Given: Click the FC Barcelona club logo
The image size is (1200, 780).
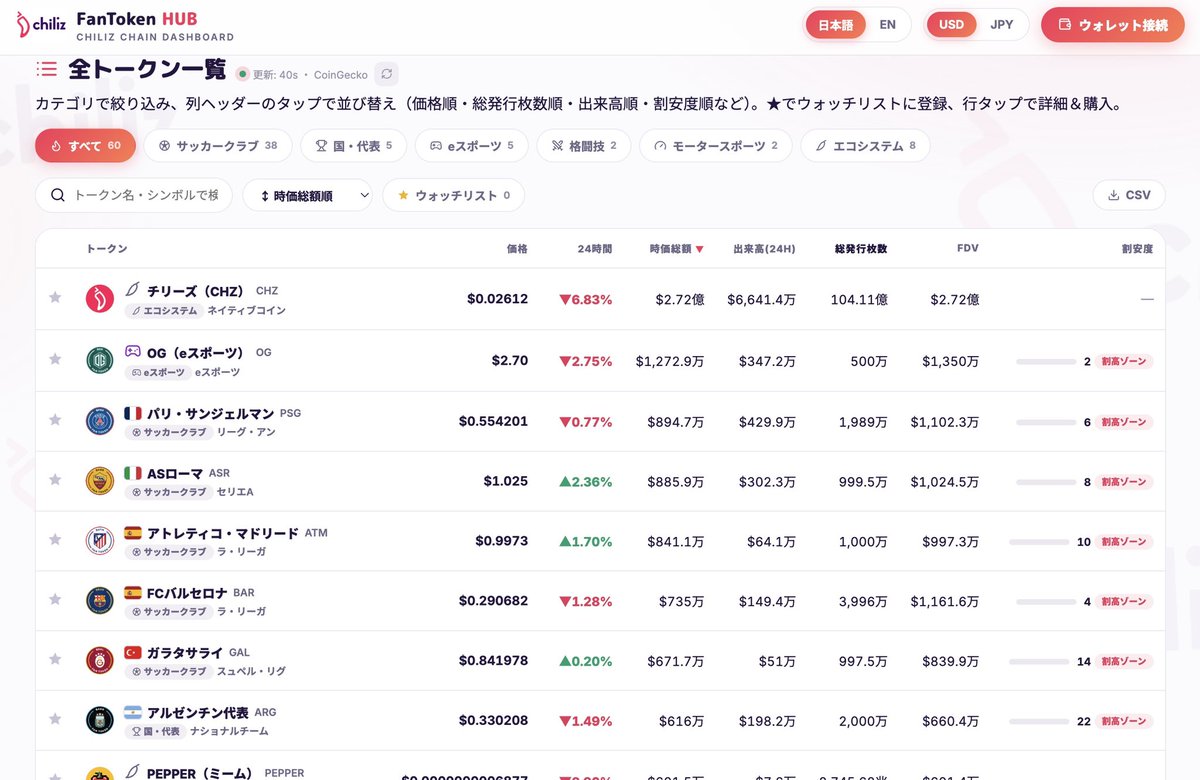Looking at the screenshot, I should point(100,601).
